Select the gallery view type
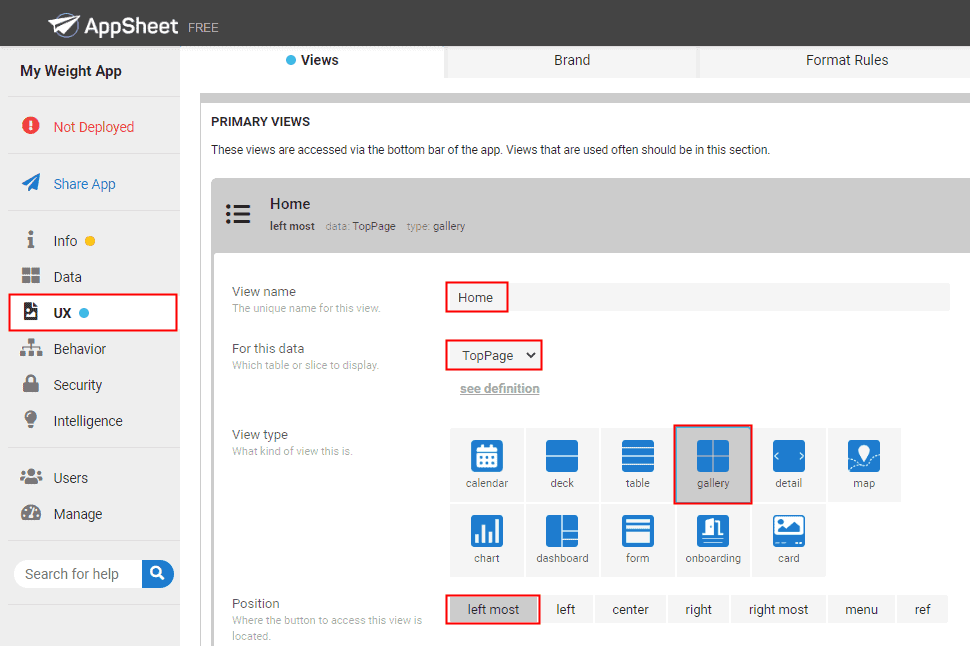The height and width of the screenshot is (646, 970). 713,465
